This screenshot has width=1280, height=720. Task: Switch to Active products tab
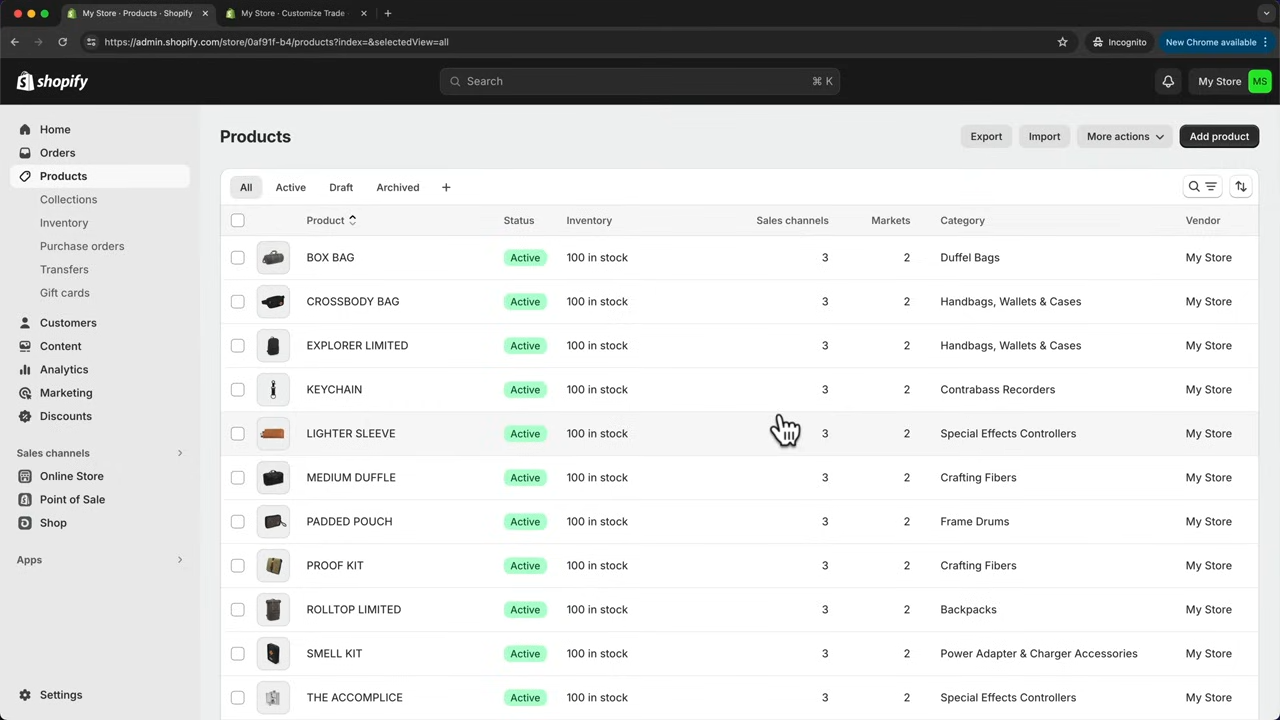(291, 187)
